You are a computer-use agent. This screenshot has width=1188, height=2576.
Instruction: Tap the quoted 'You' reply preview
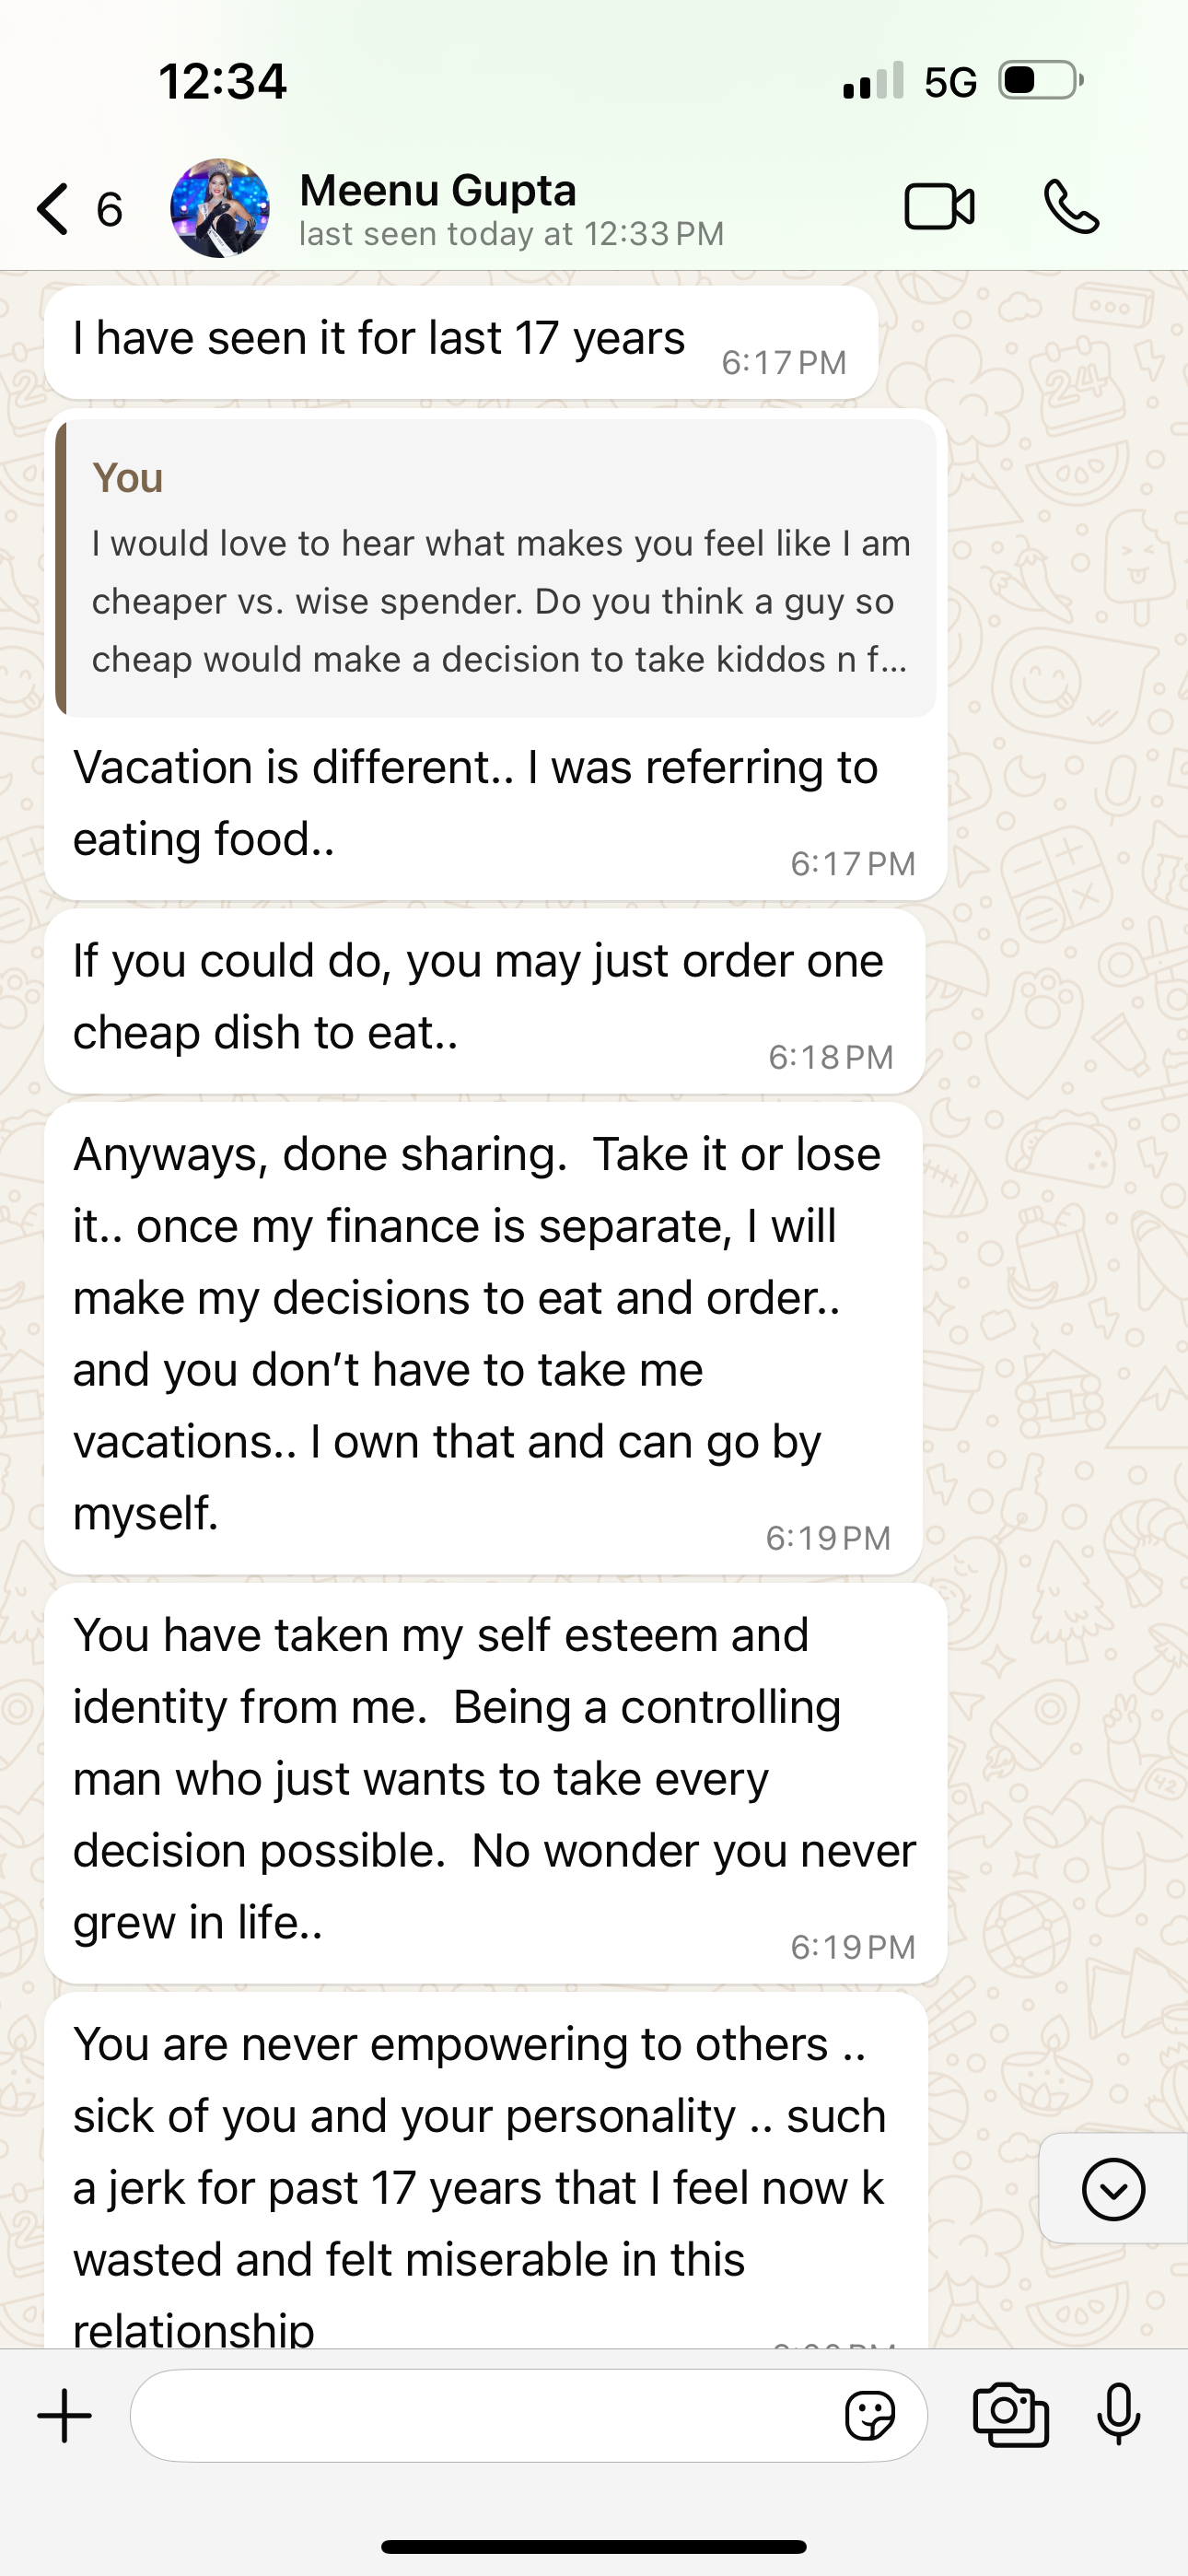(x=496, y=568)
